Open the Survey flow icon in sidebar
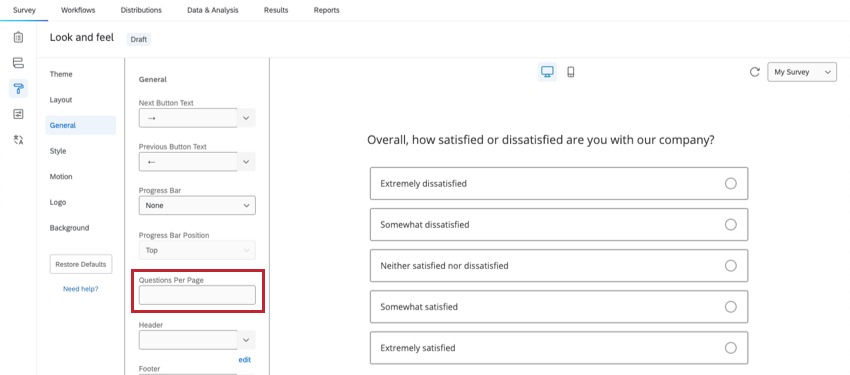The width and height of the screenshot is (850, 375). [x=18, y=62]
